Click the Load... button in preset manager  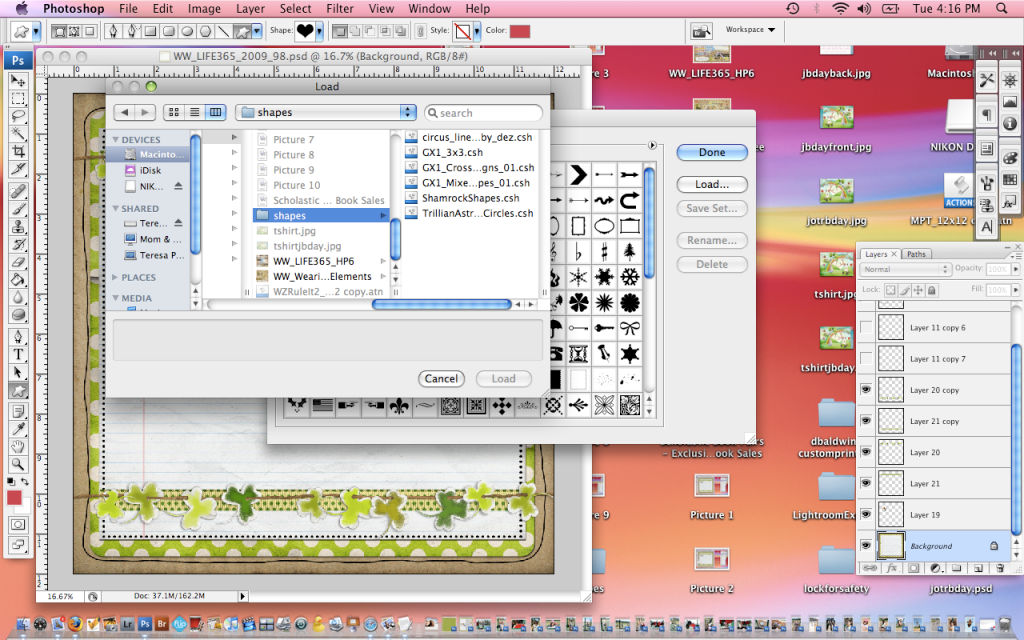(712, 184)
